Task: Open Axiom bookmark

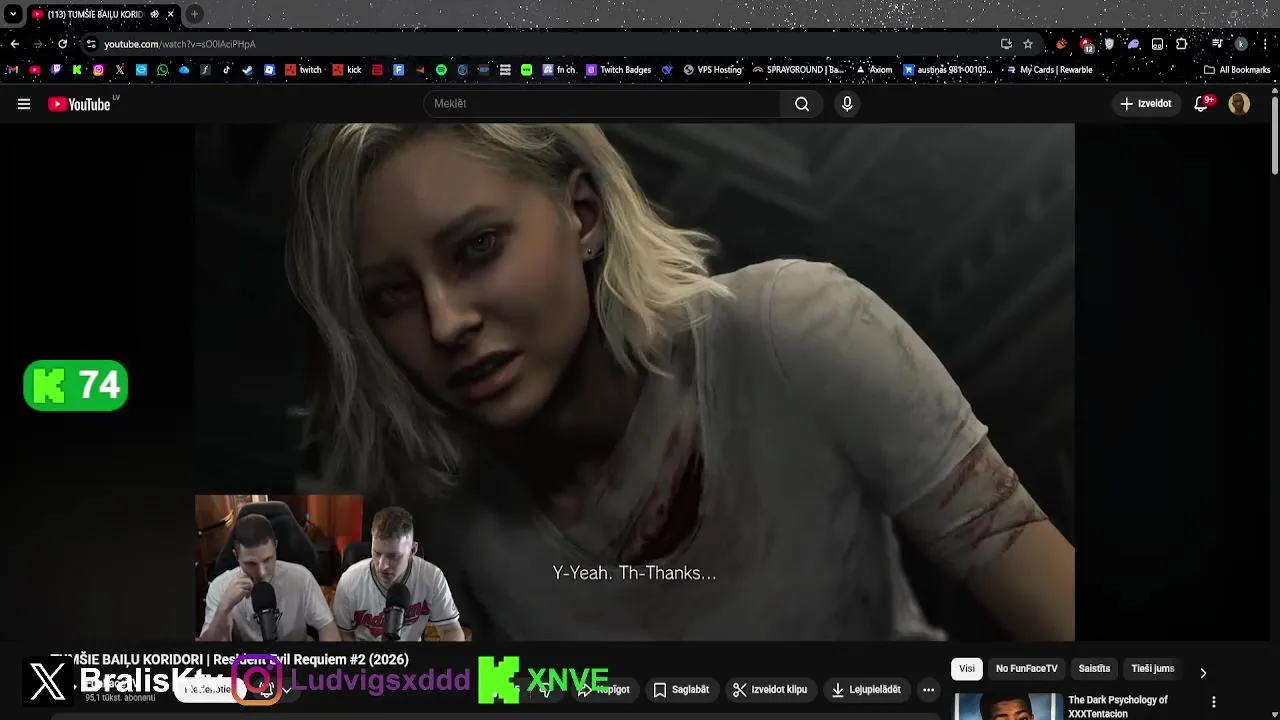Action: [x=874, y=70]
